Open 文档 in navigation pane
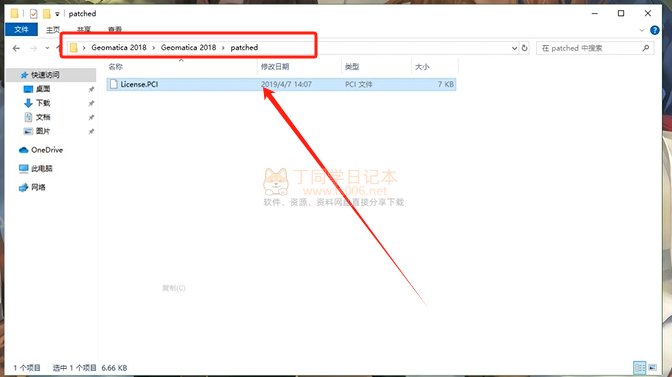The image size is (672, 377). point(43,117)
